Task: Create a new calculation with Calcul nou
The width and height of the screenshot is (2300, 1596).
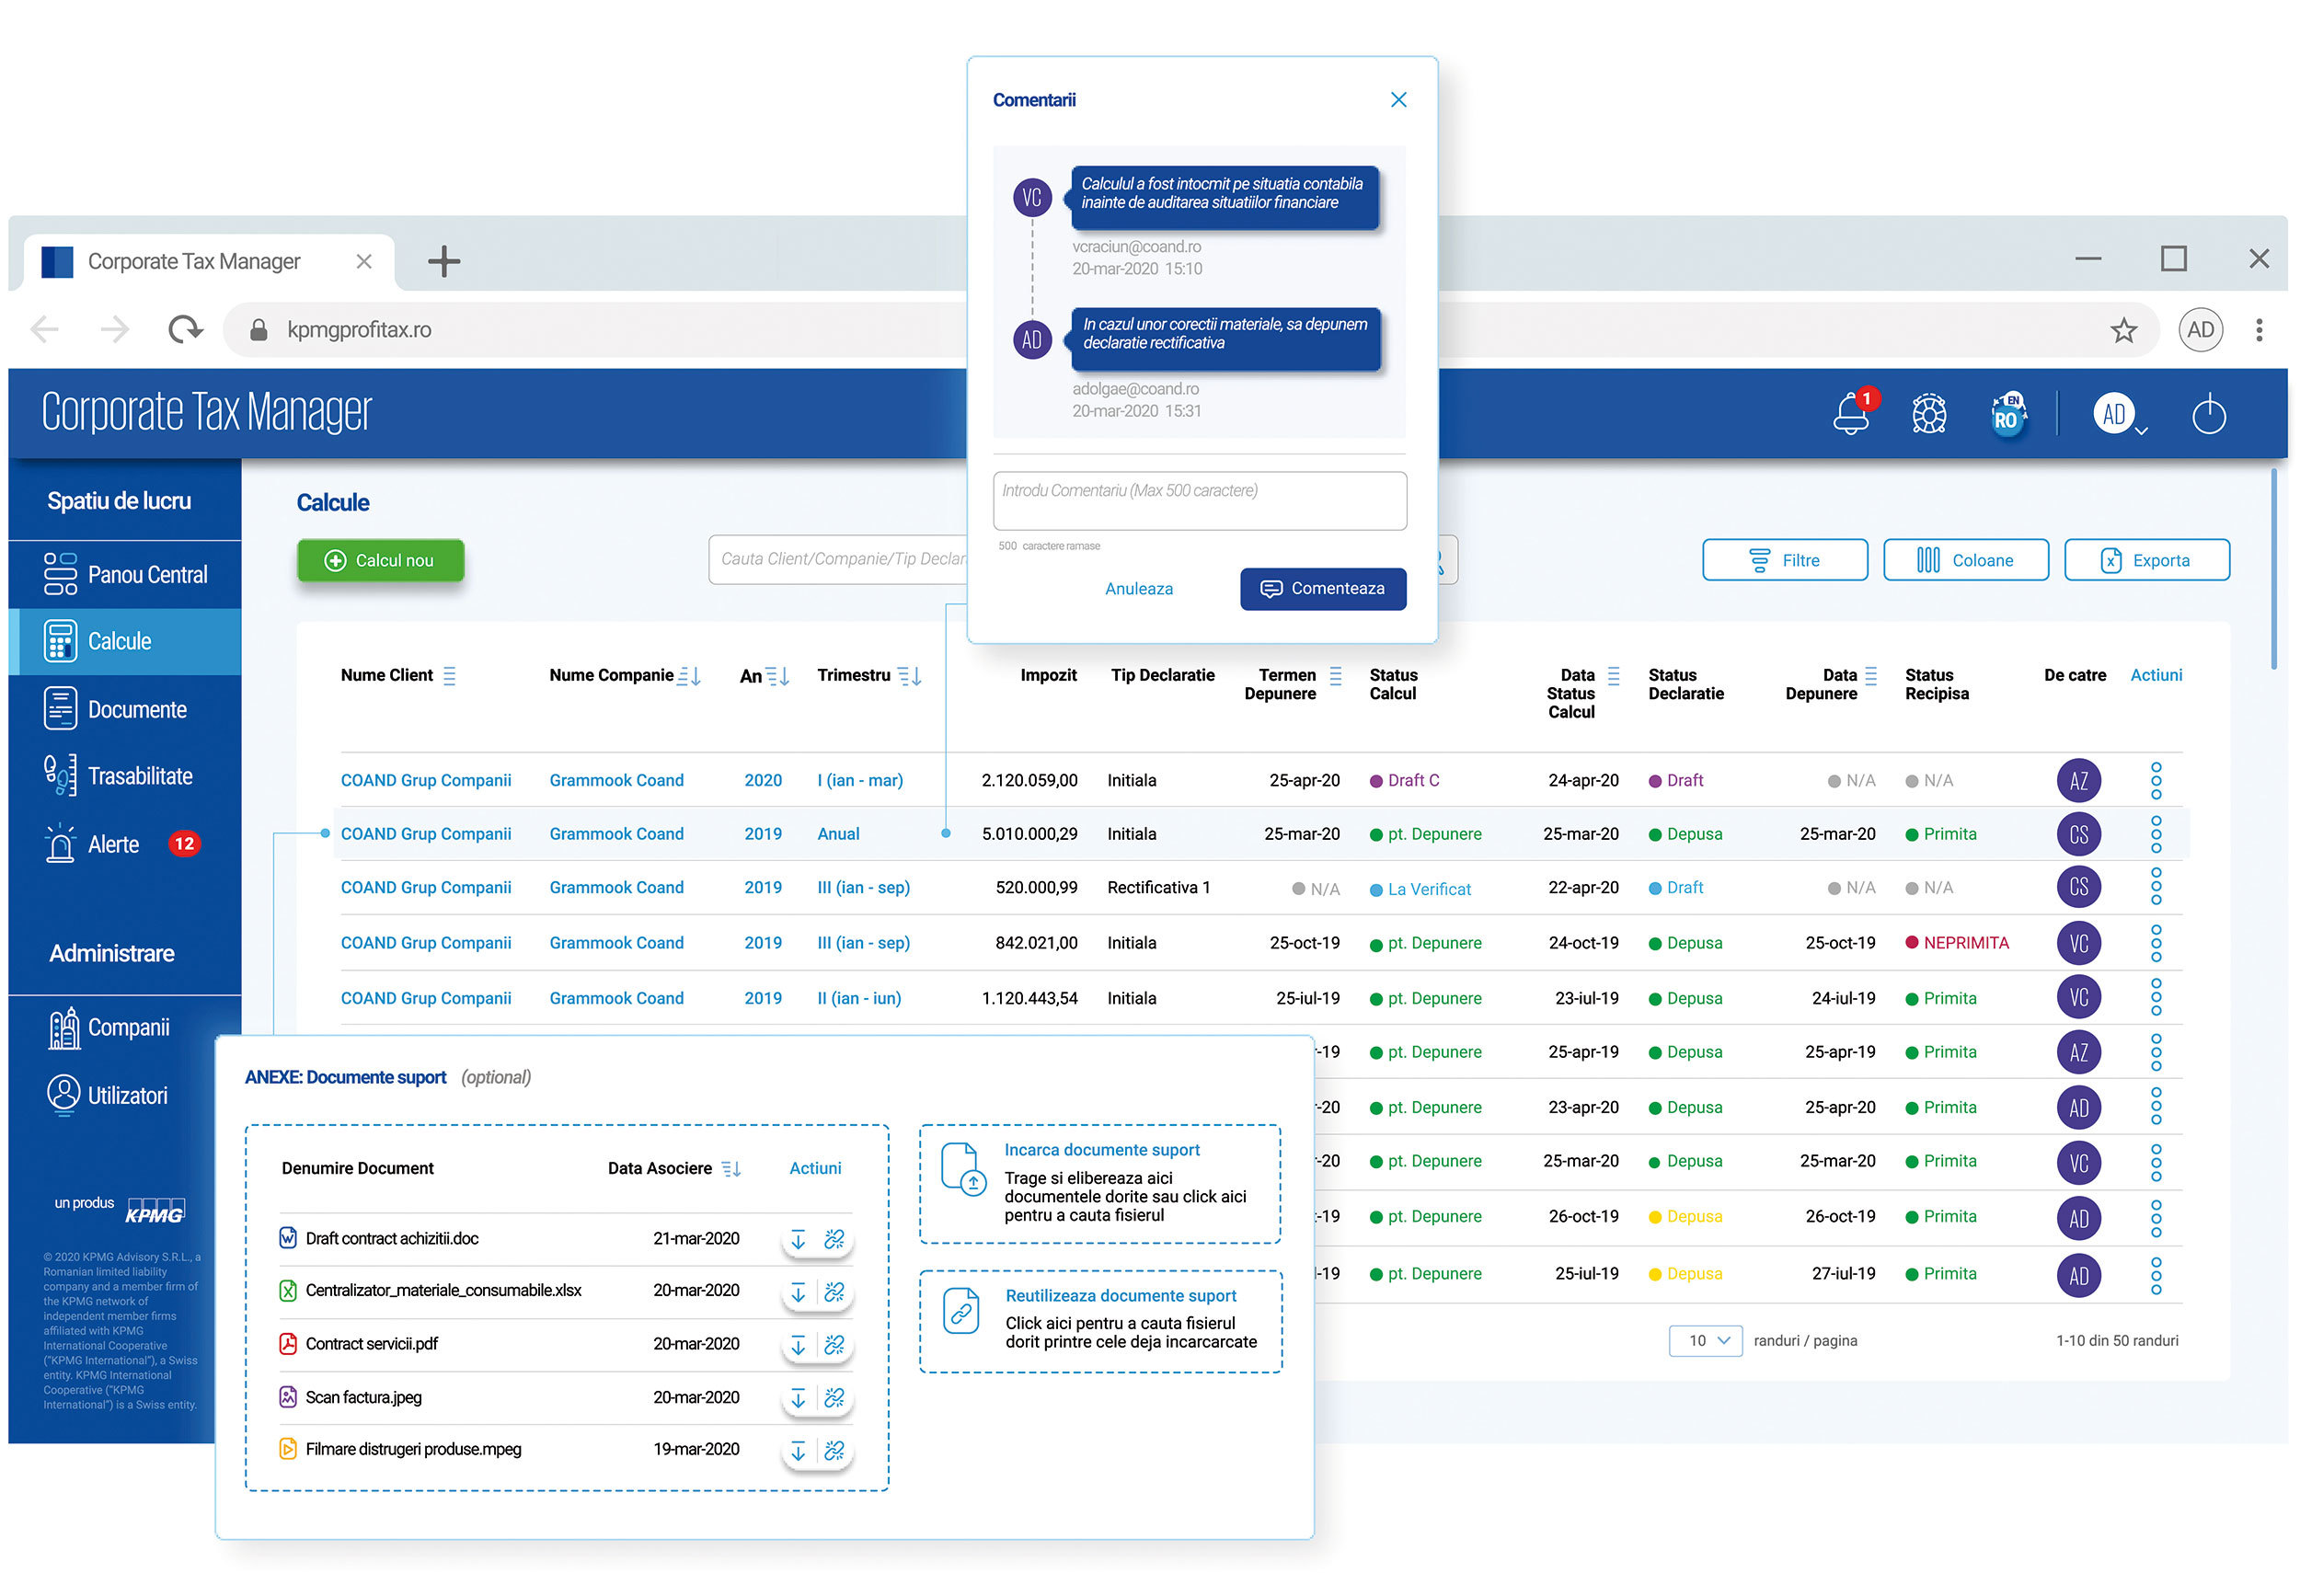Action: pos(380,561)
